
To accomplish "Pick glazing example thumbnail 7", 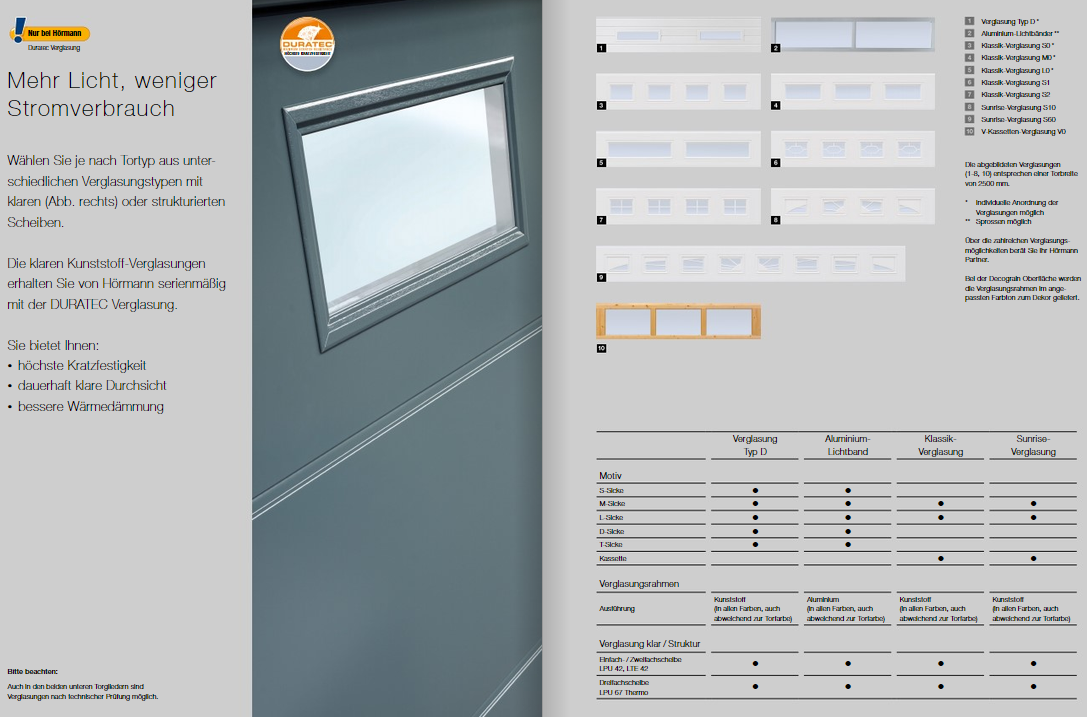I will point(678,206).
